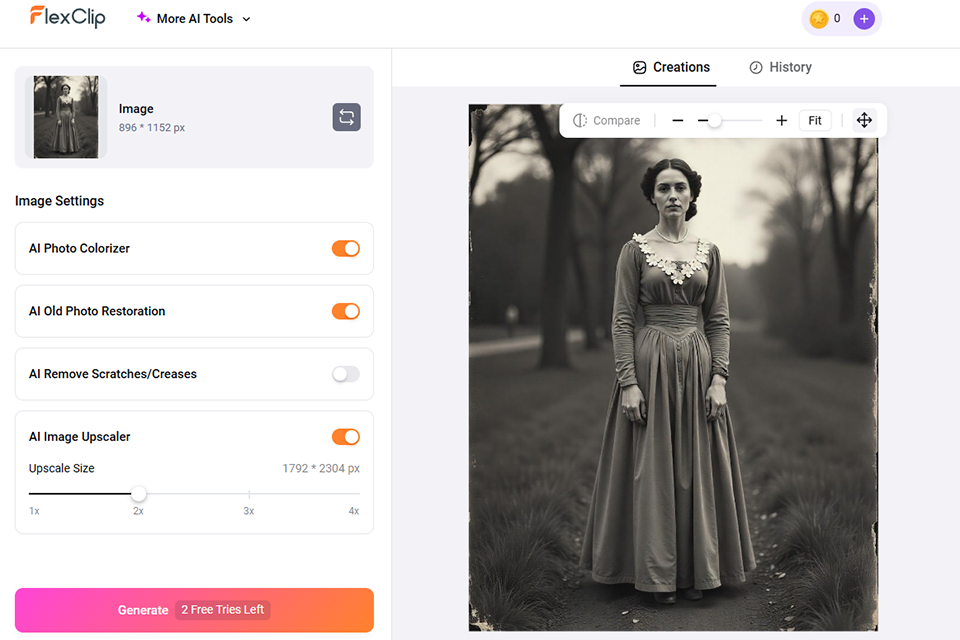Click the 3x upscale mark
The image size is (960, 640).
249,494
